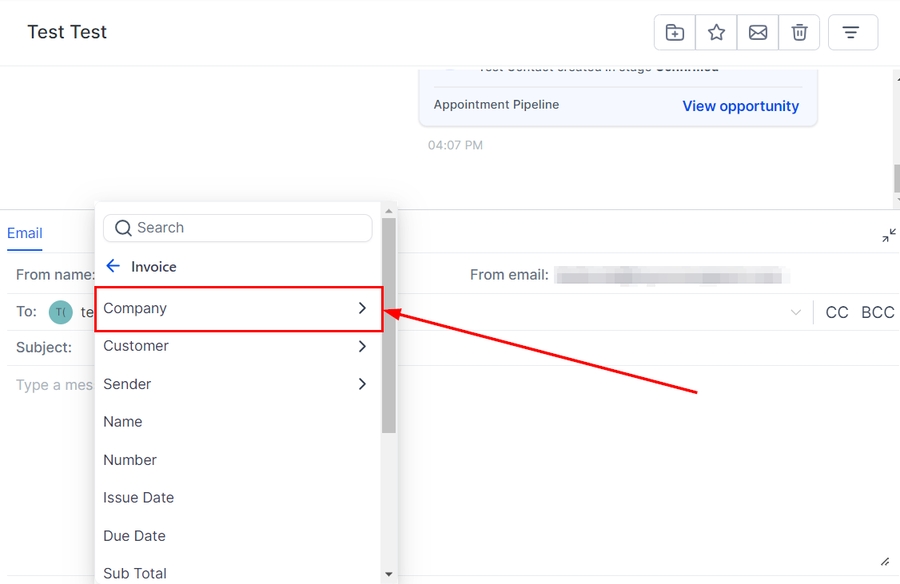Select the Name invoice field
900x584 pixels.
click(x=123, y=422)
